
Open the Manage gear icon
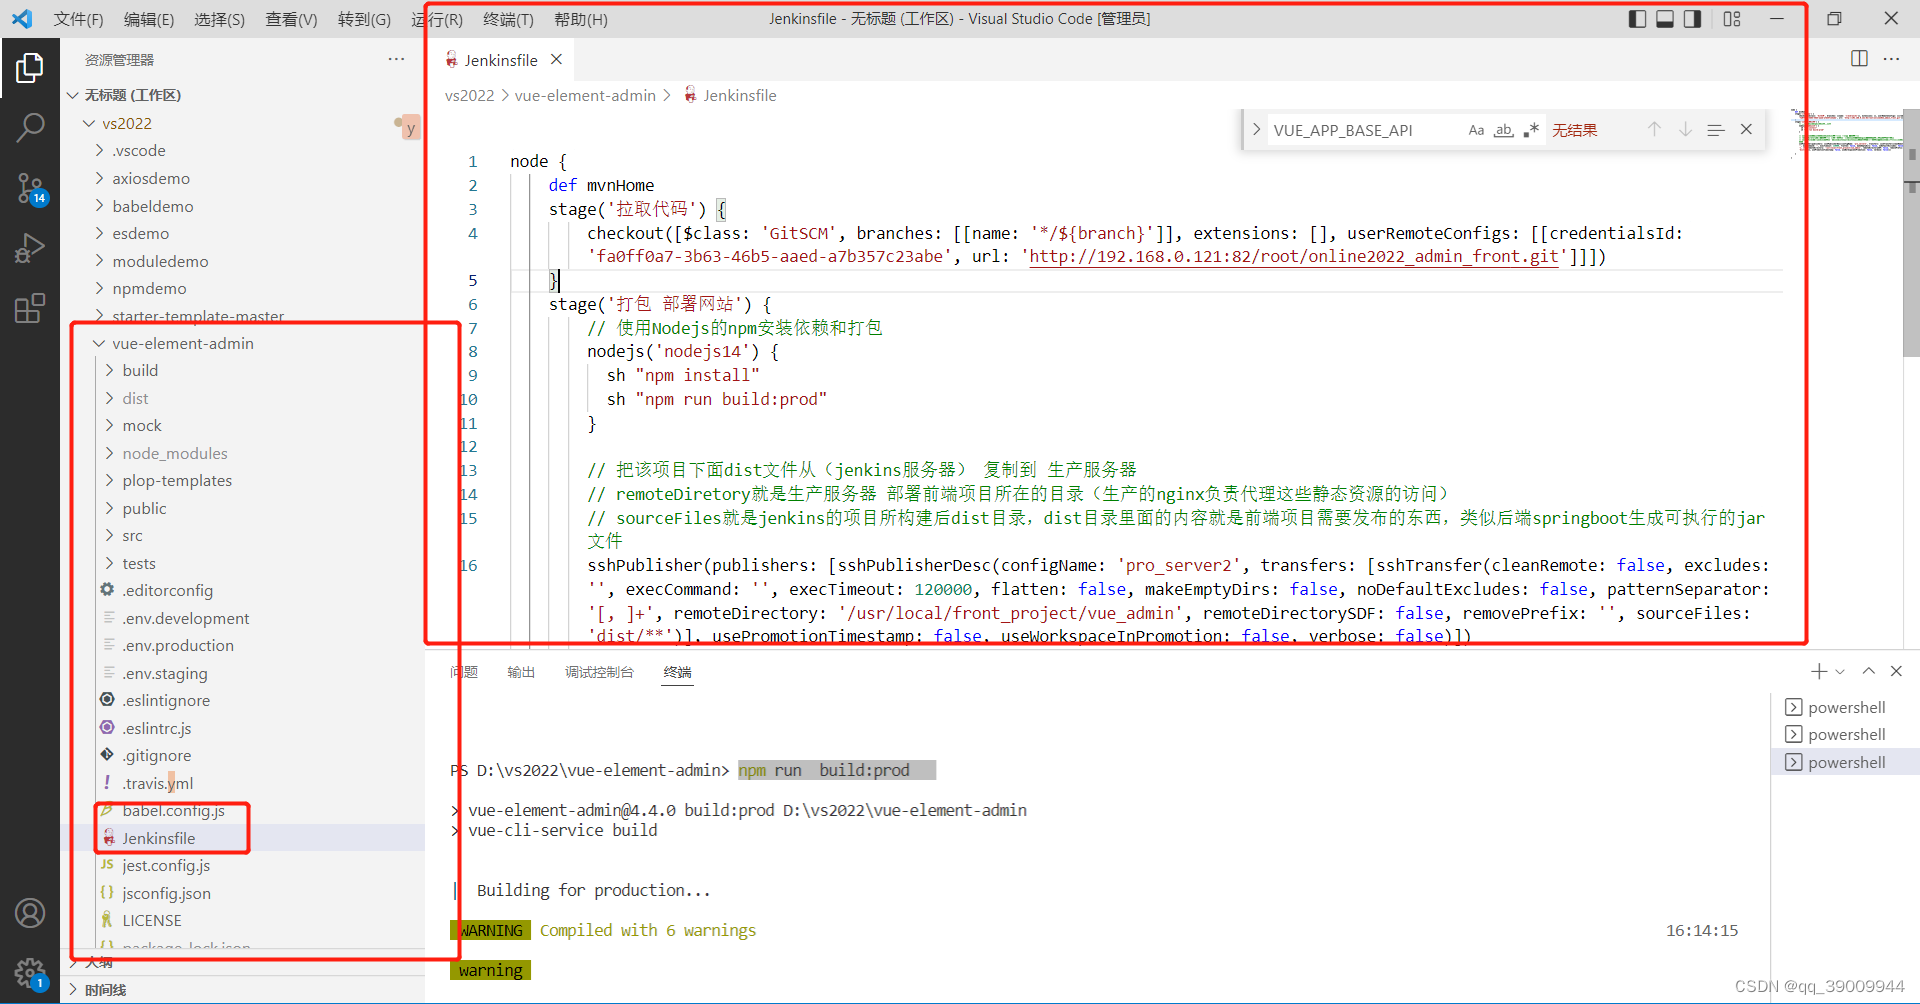[30, 972]
